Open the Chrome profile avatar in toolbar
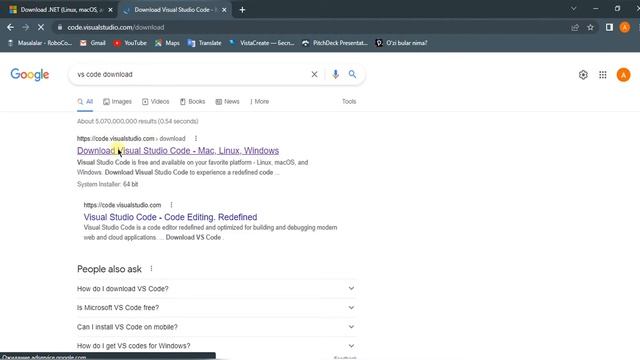 [x=624, y=27]
